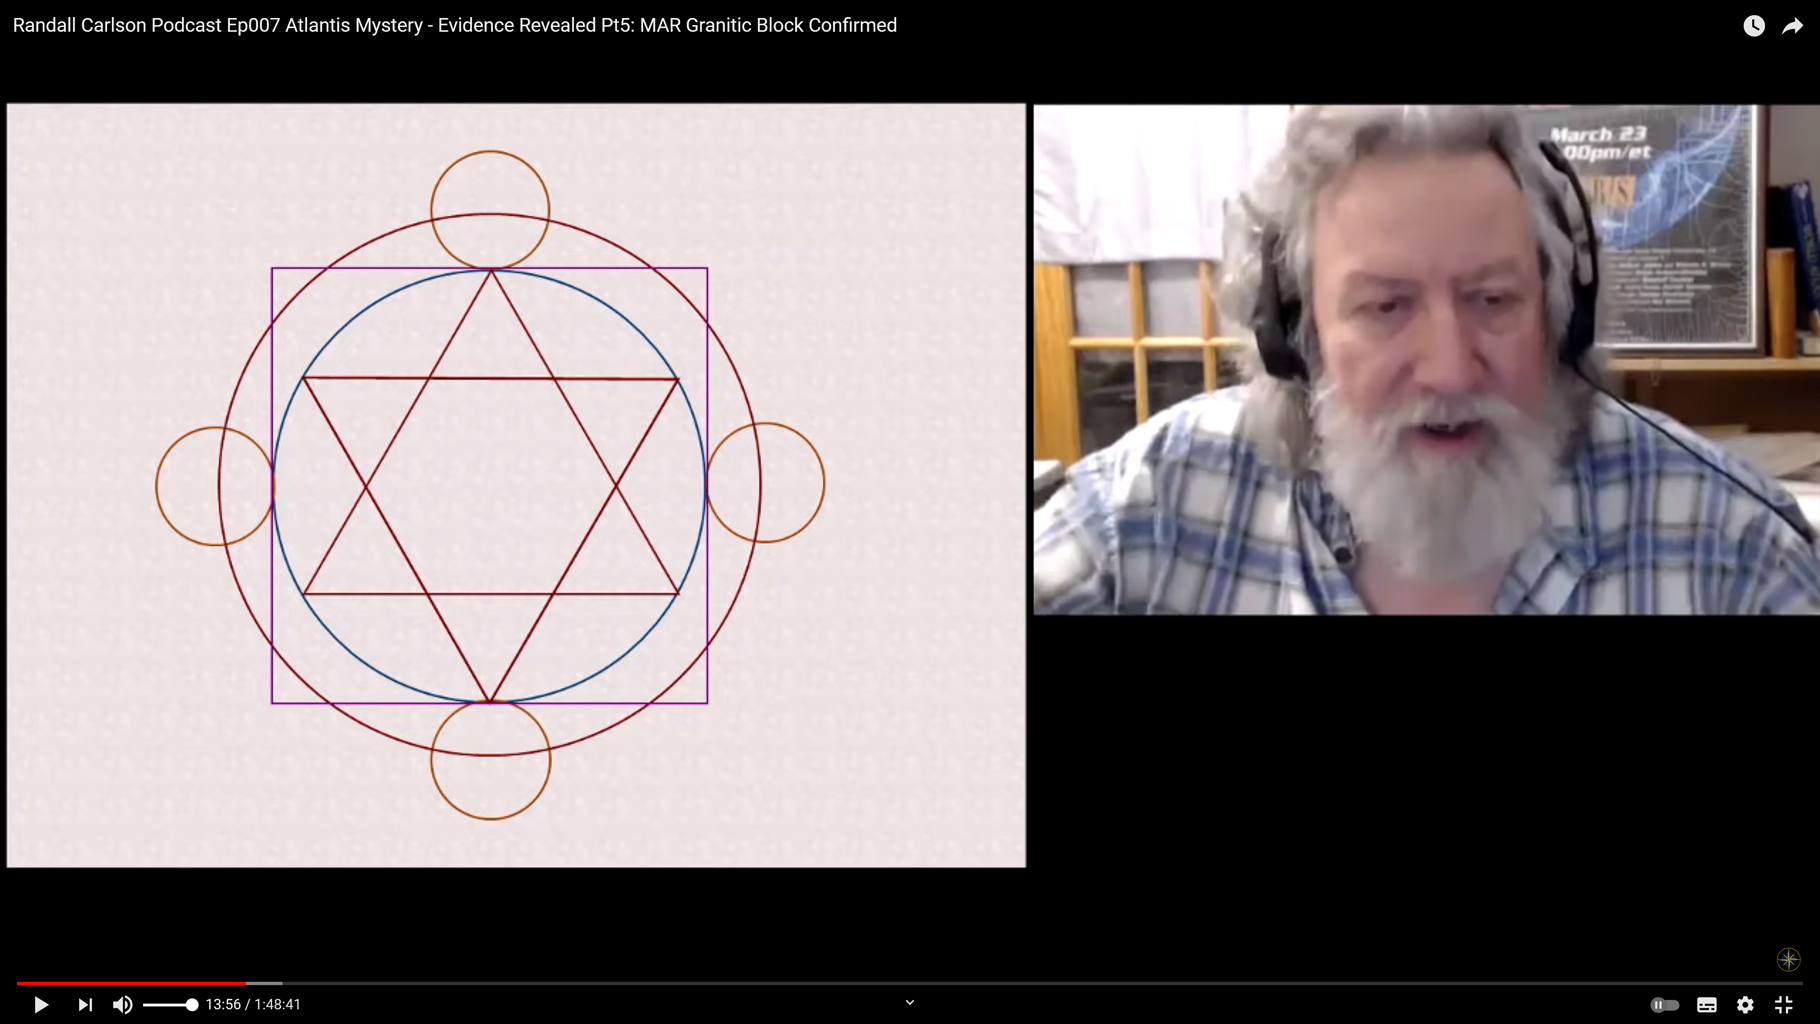Seek to the middle of the progress bar
Screen dimensions: 1820x1024
click(910, 983)
